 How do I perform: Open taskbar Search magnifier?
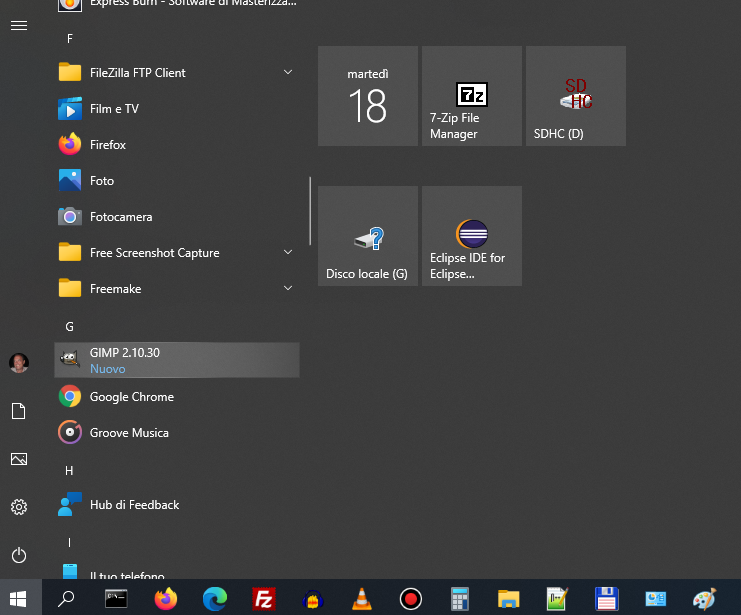pos(66,599)
